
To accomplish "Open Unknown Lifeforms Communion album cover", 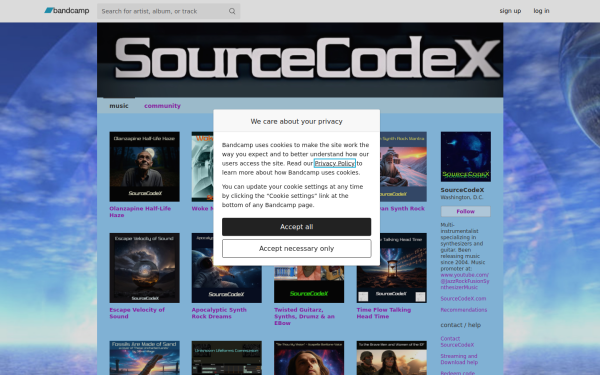I will tap(227, 358).
